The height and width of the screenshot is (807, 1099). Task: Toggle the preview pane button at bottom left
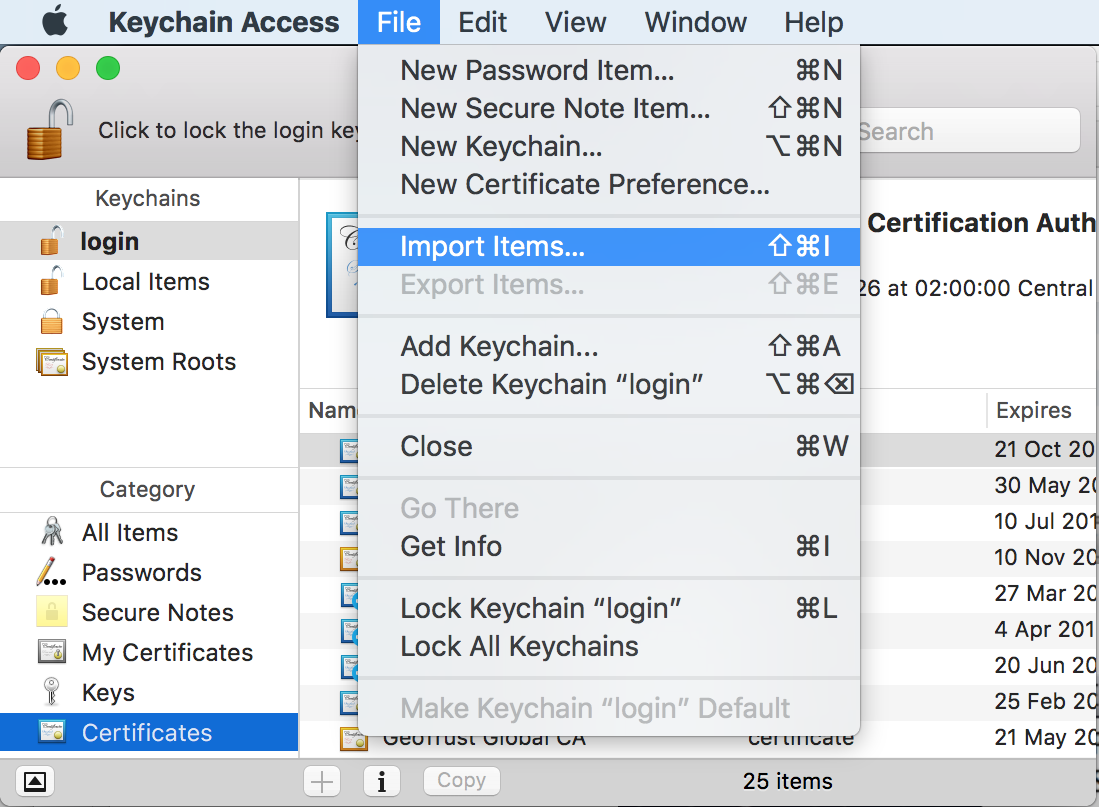[x=35, y=781]
